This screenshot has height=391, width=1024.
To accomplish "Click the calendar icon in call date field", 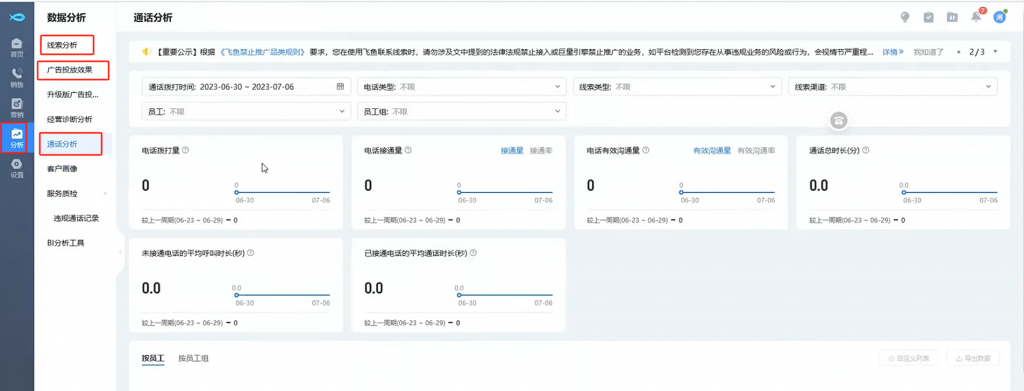I will 340,86.
